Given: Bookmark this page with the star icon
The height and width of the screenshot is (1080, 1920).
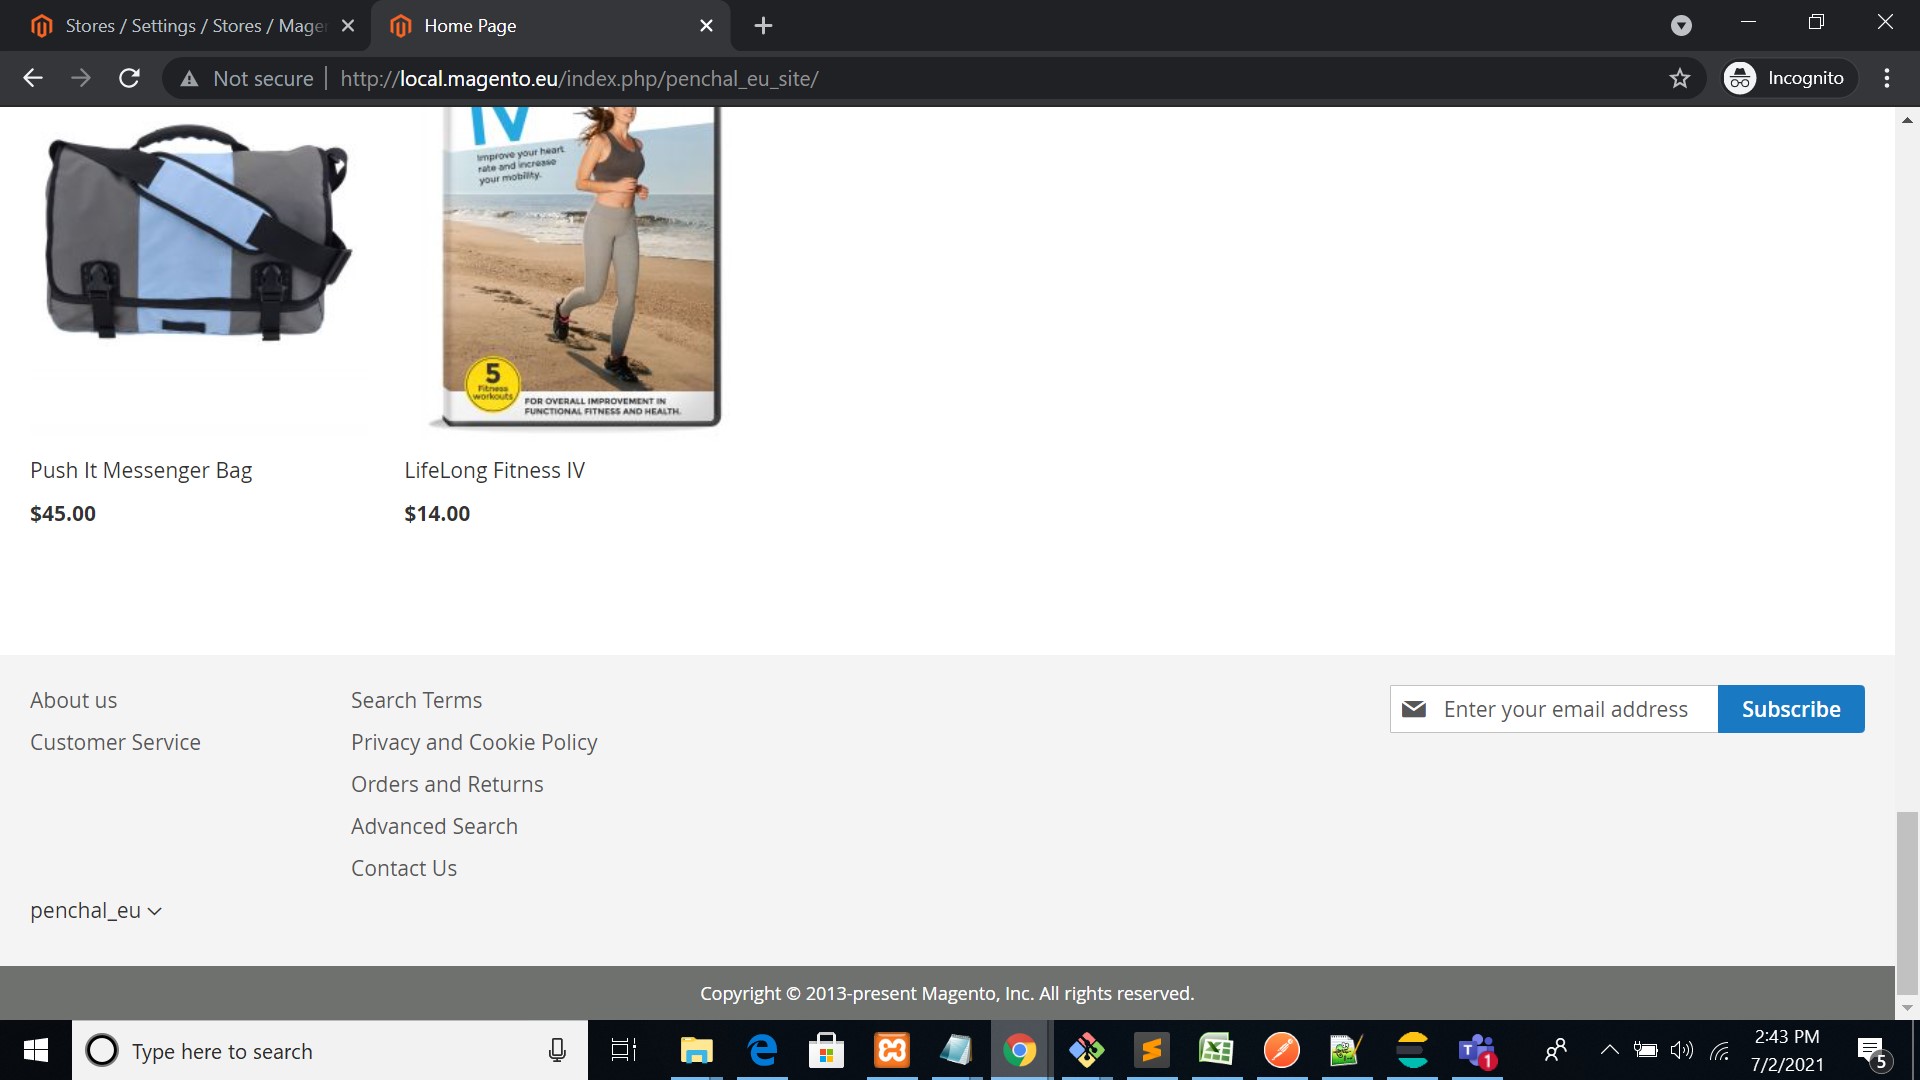Looking at the screenshot, I should [1680, 78].
